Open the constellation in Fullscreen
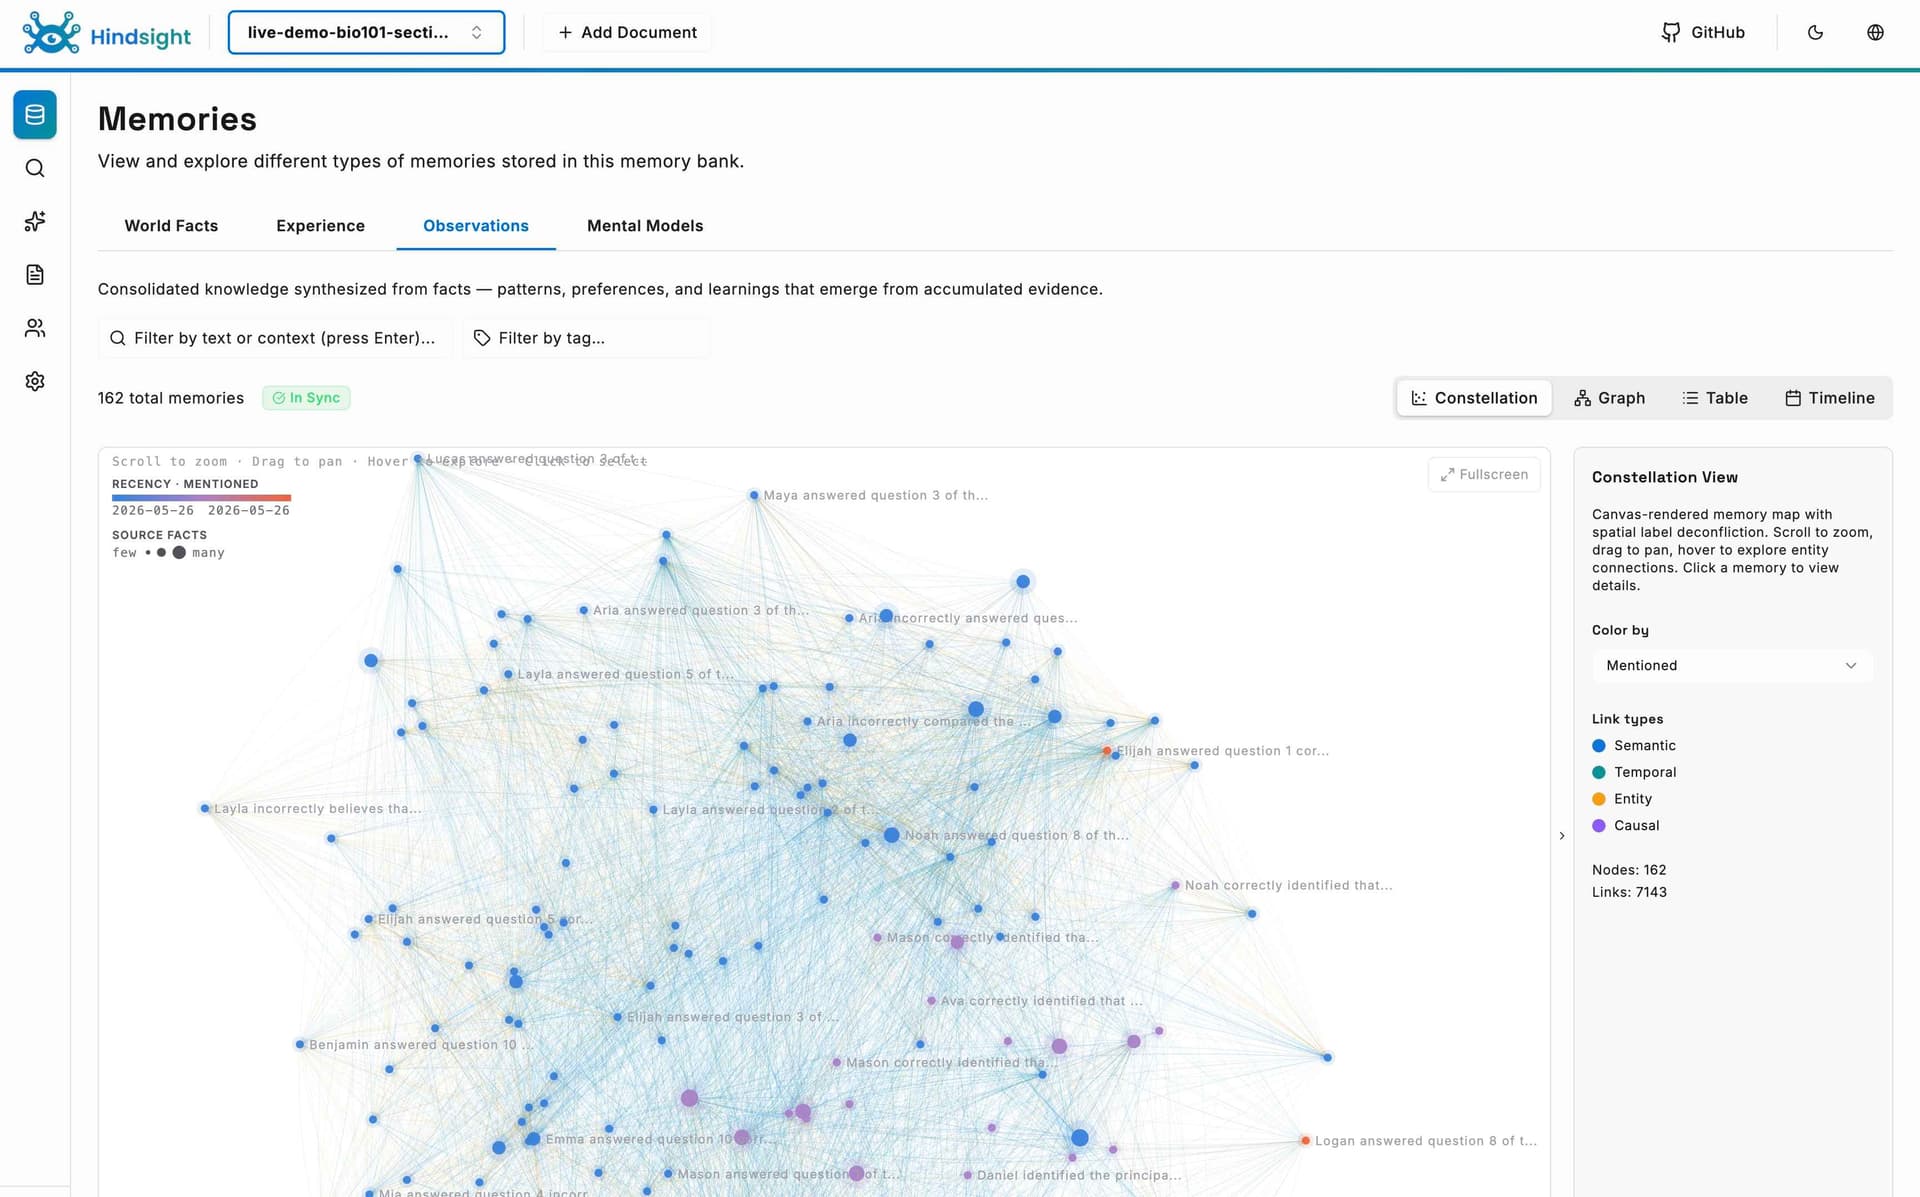Viewport: 1920px width, 1197px height. pyautogui.click(x=1484, y=475)
